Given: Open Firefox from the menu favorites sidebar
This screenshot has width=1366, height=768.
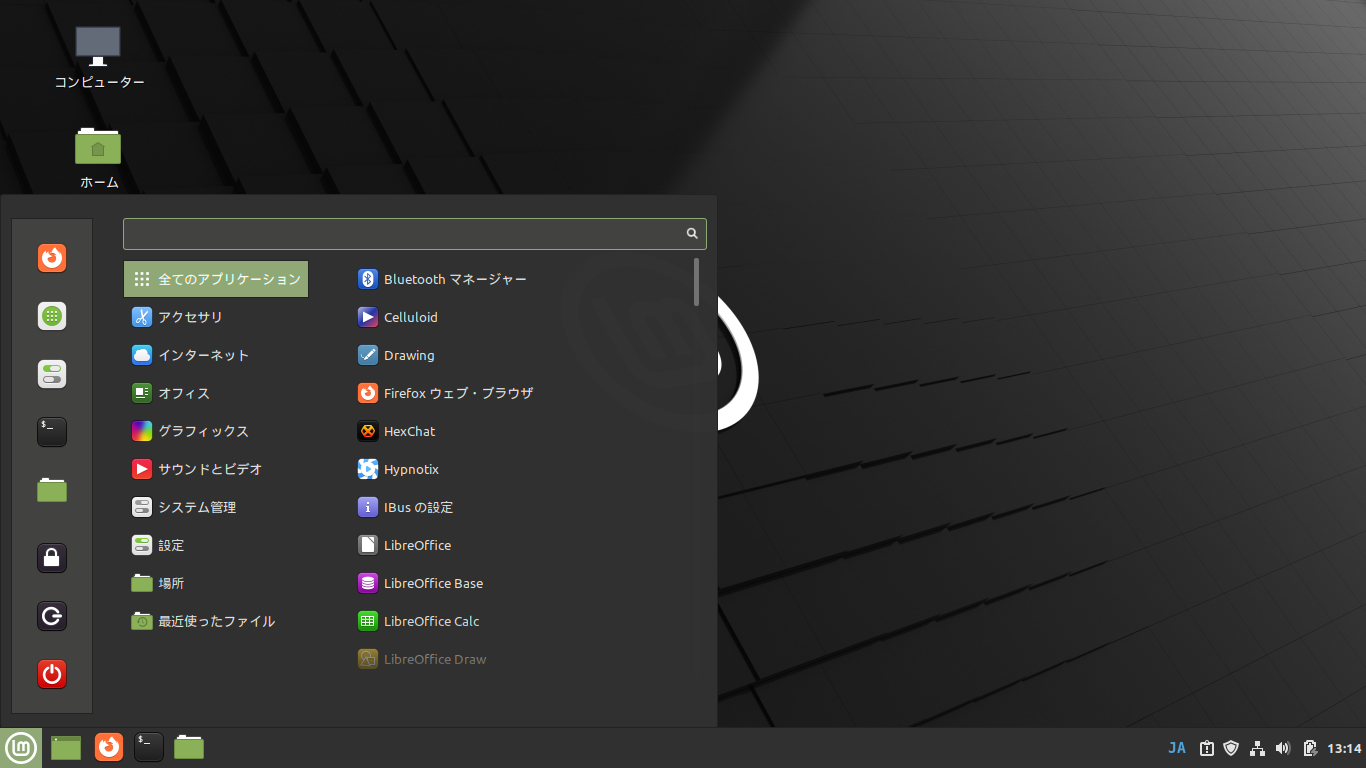Looking at the screenshot, I should click(52, 258).
